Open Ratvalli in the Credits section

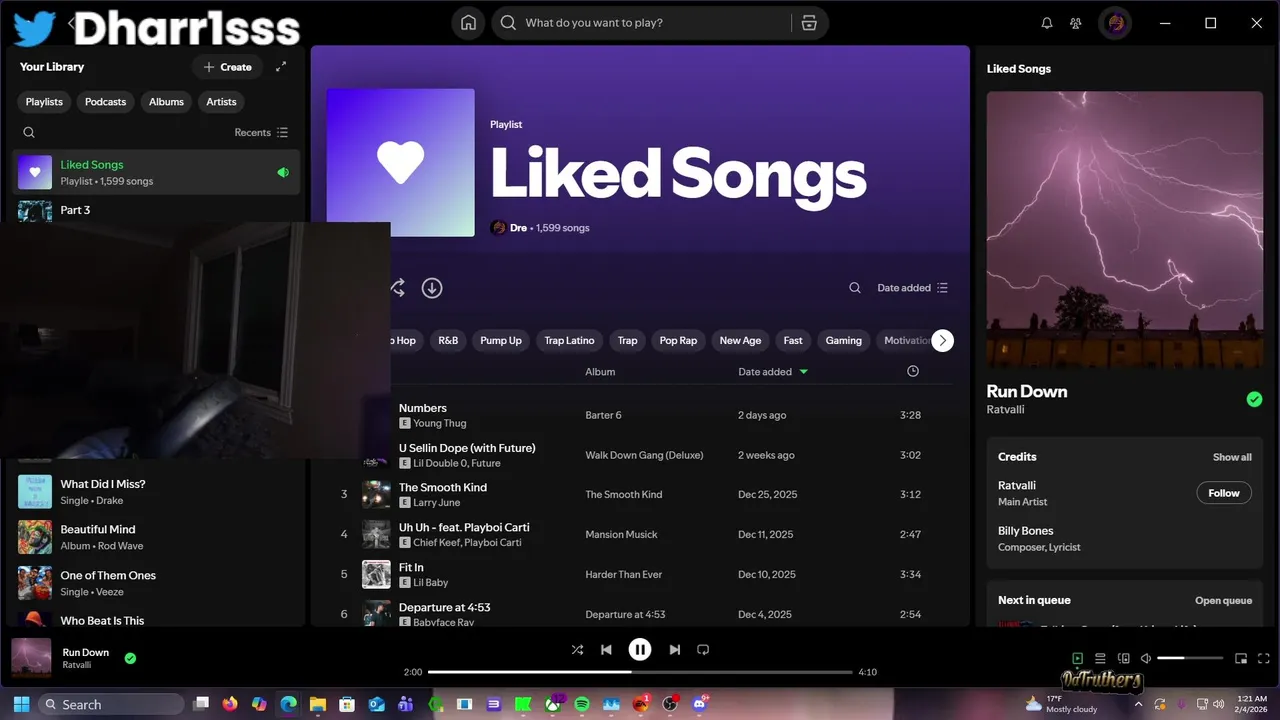[1017, 486]
